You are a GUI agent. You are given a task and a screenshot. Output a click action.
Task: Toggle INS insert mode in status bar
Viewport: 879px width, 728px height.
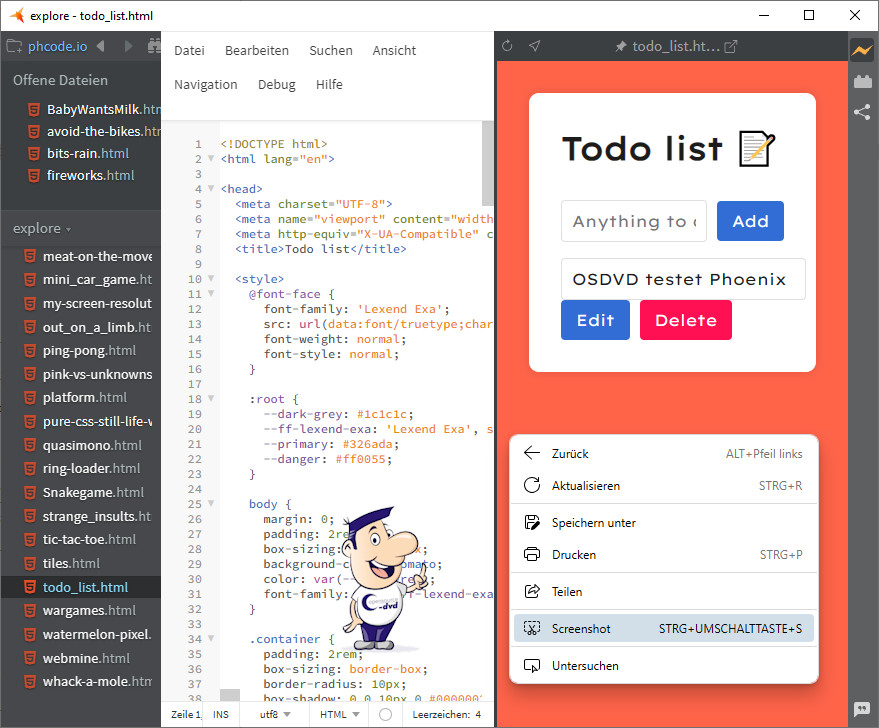point(221,715)
